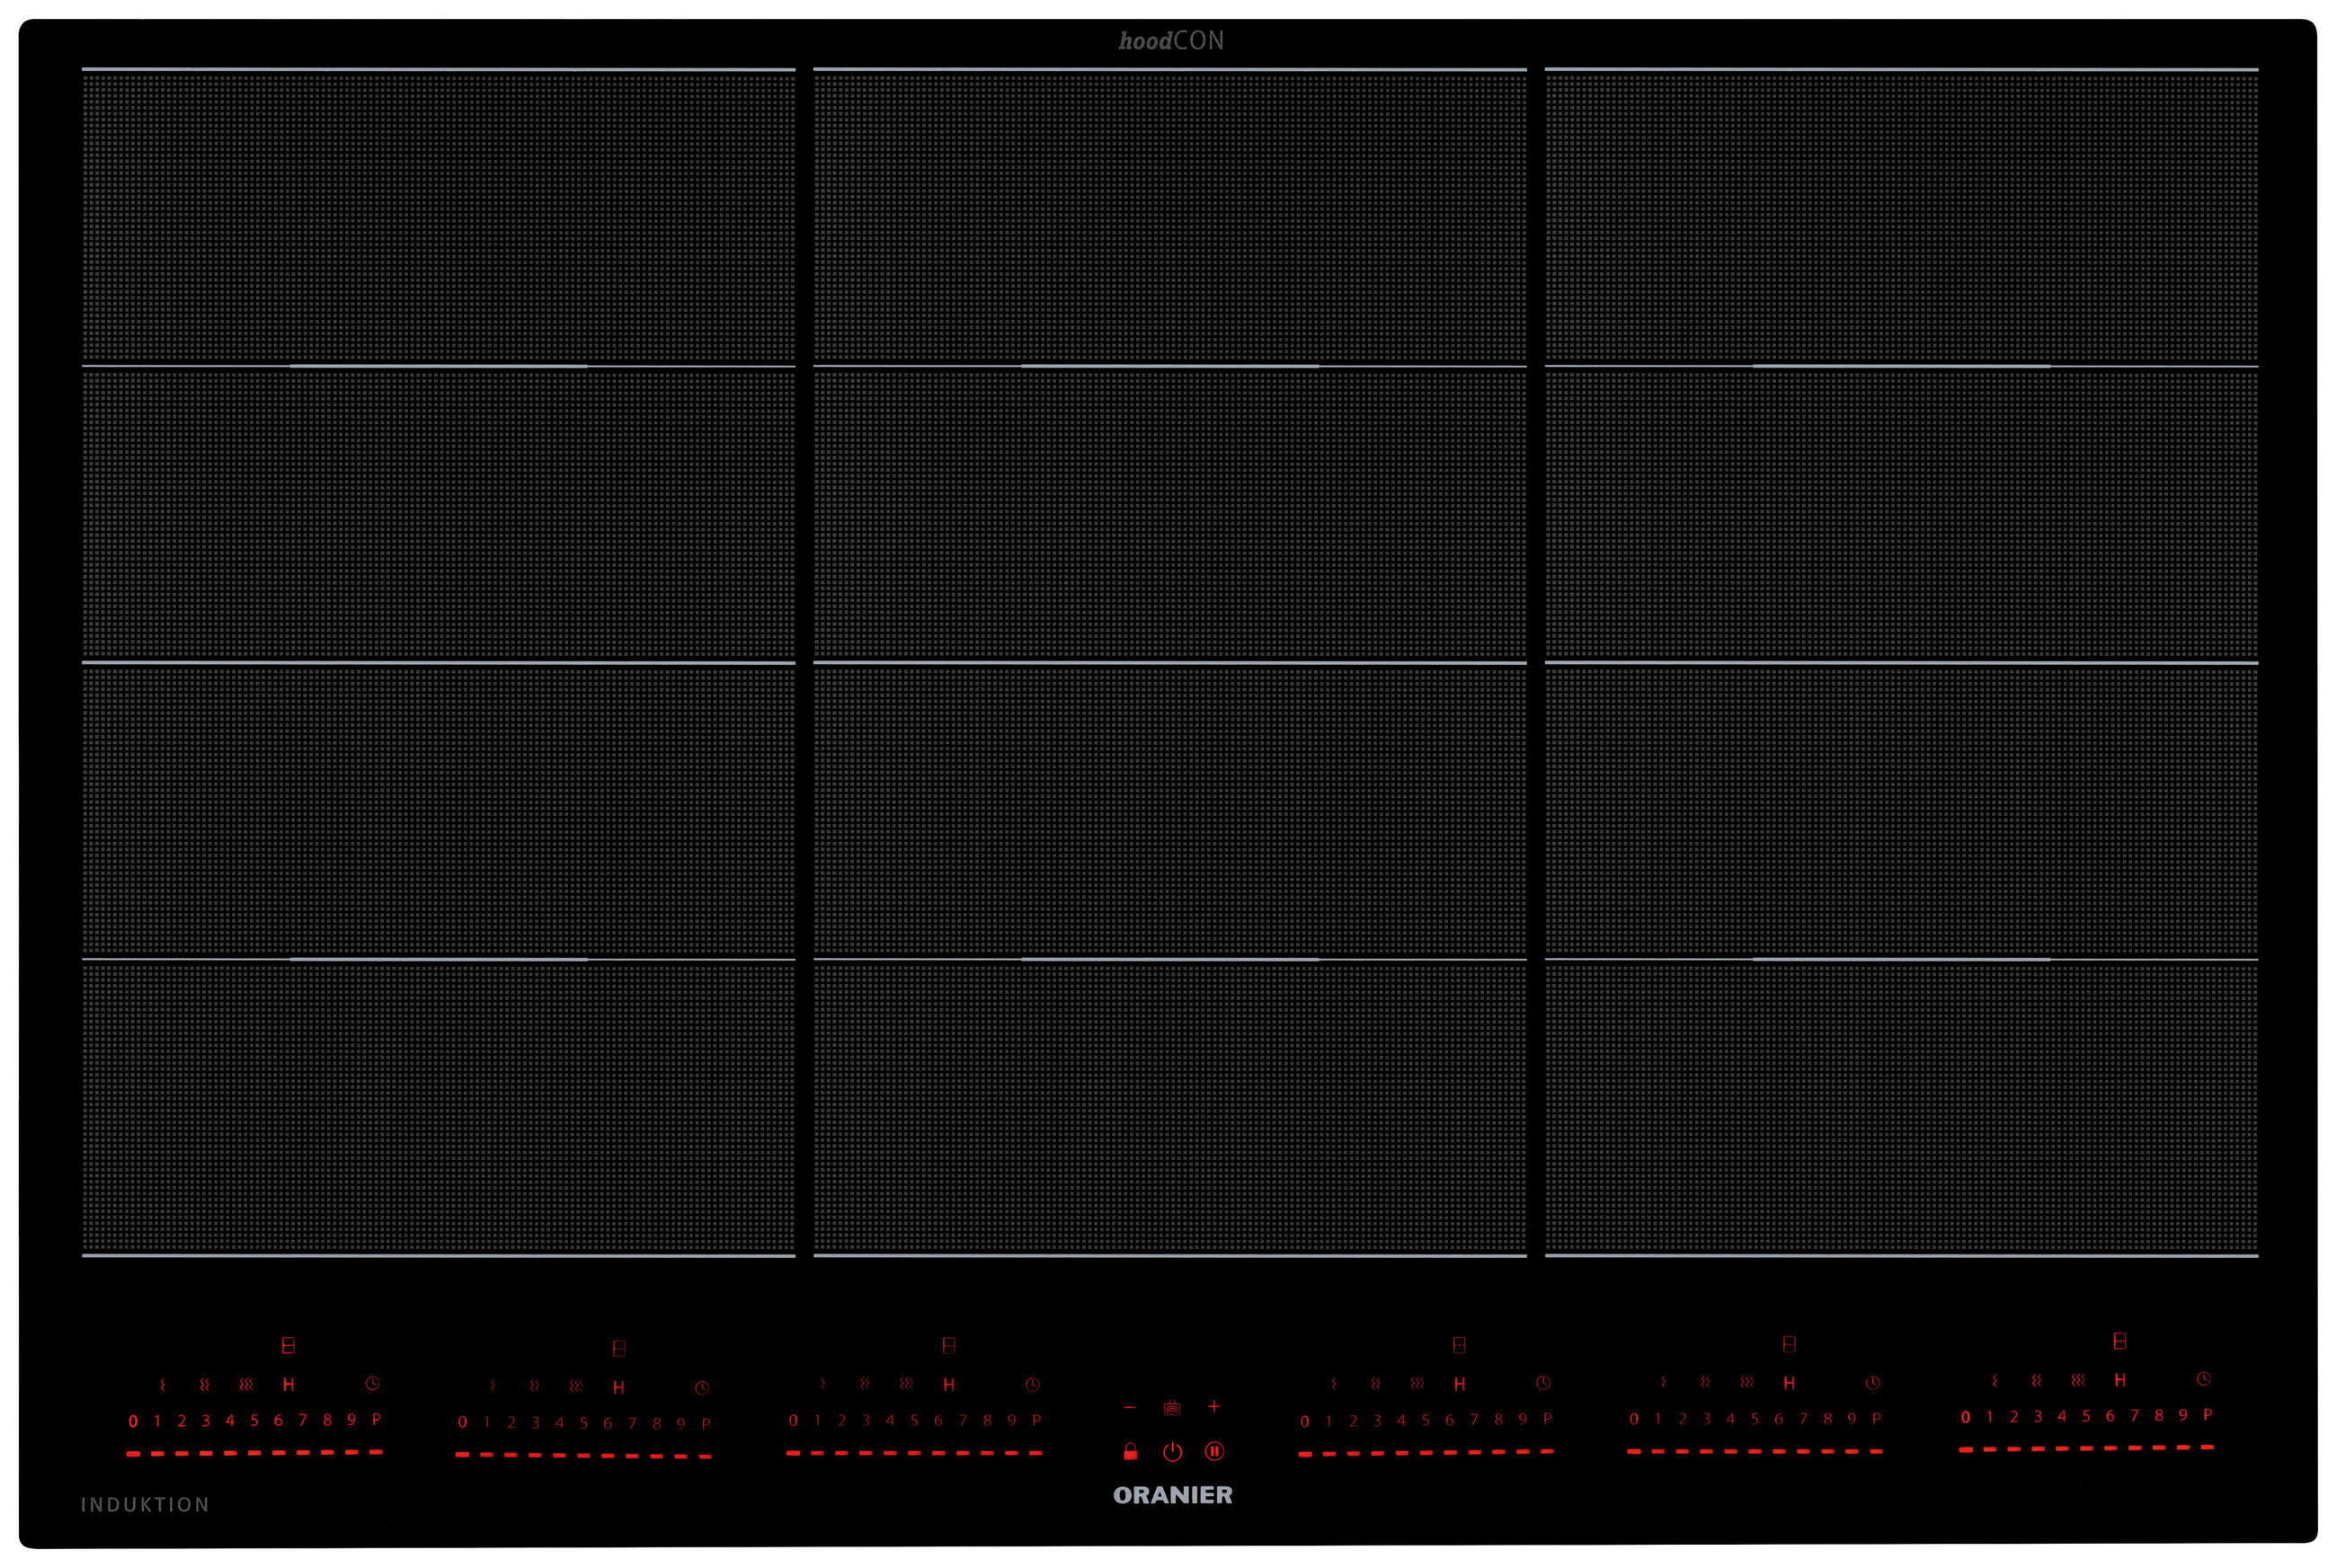
Task: Tap double-wave warming icon on rightmost zone
Action: click(x=2036, y=1381)
